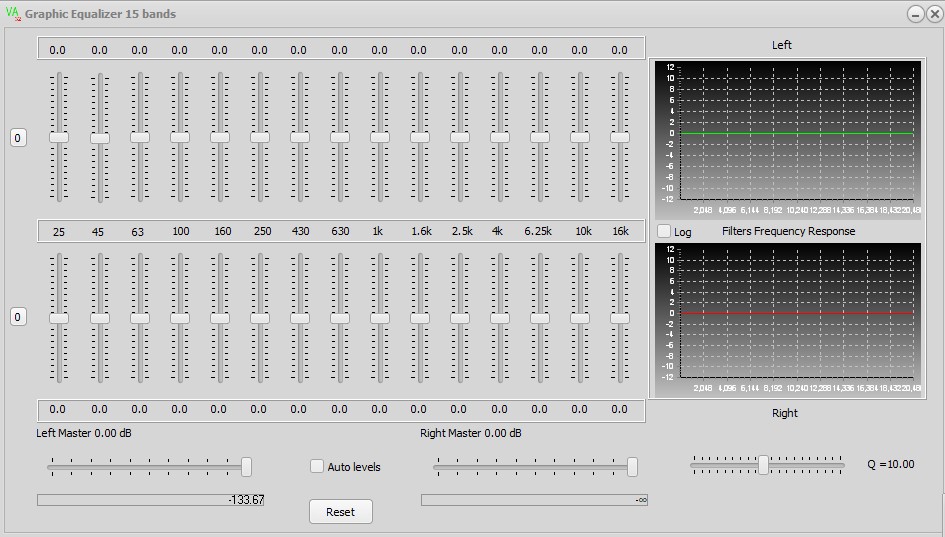Viewport: 945px width, 537px height.
Task: Click the right channel 100 Hz slider handle
Action: 179,317
